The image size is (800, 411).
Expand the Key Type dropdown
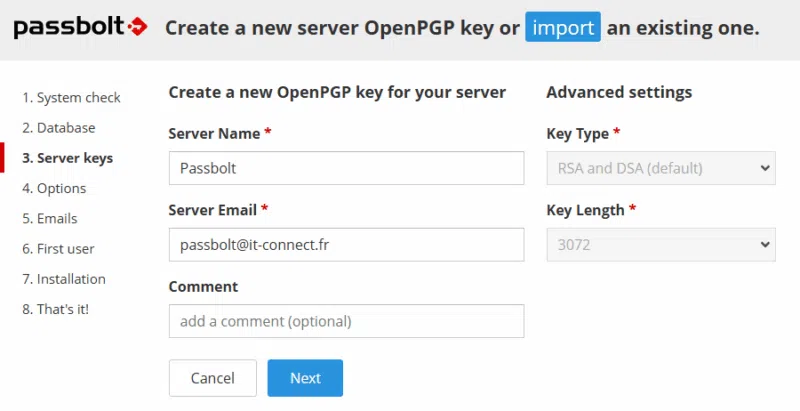point(660,168)
